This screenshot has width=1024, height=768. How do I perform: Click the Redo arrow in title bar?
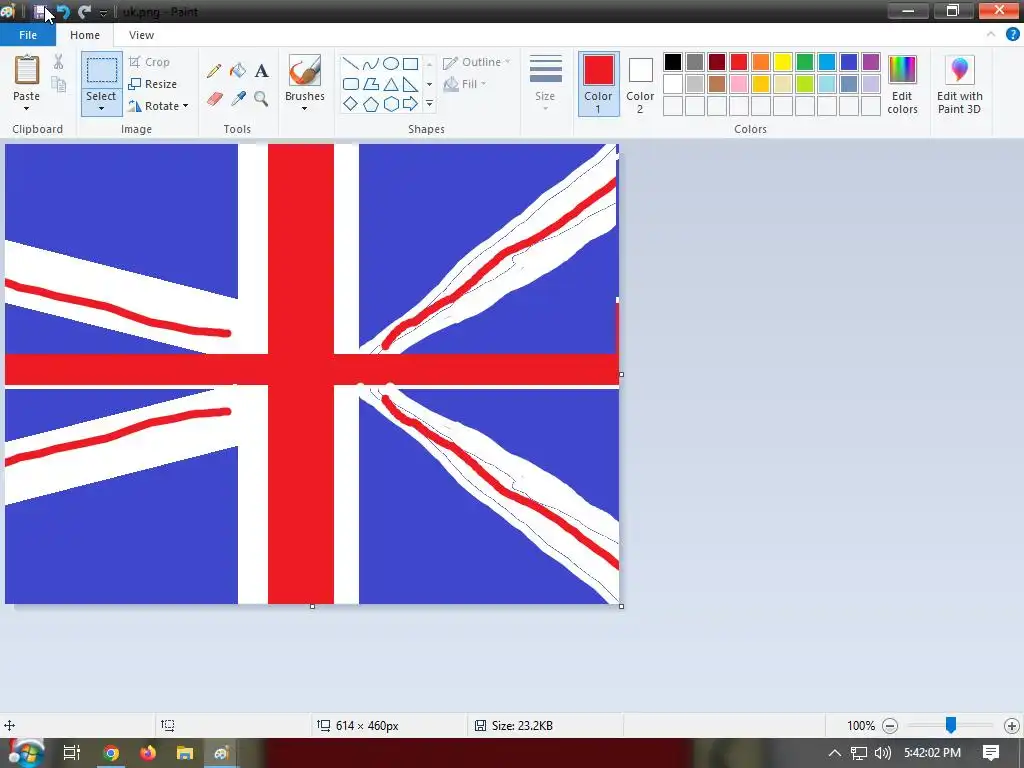[x=84, y=12]
